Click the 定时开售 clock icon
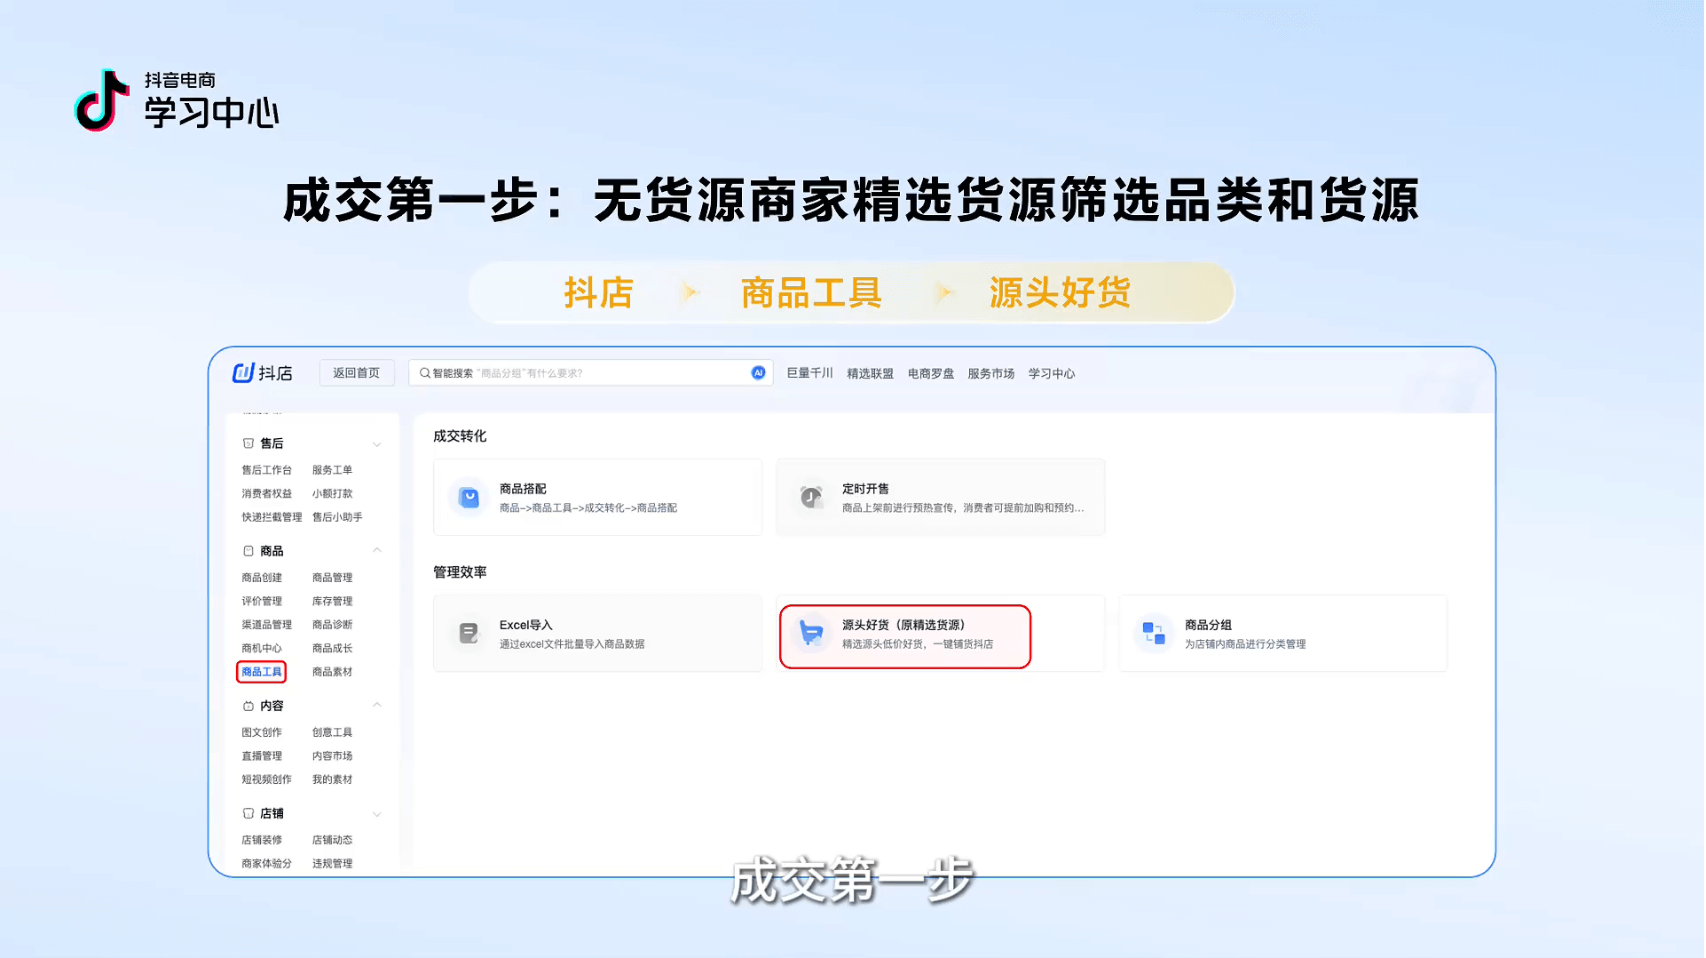1706x958 pixels. (811, 497)
